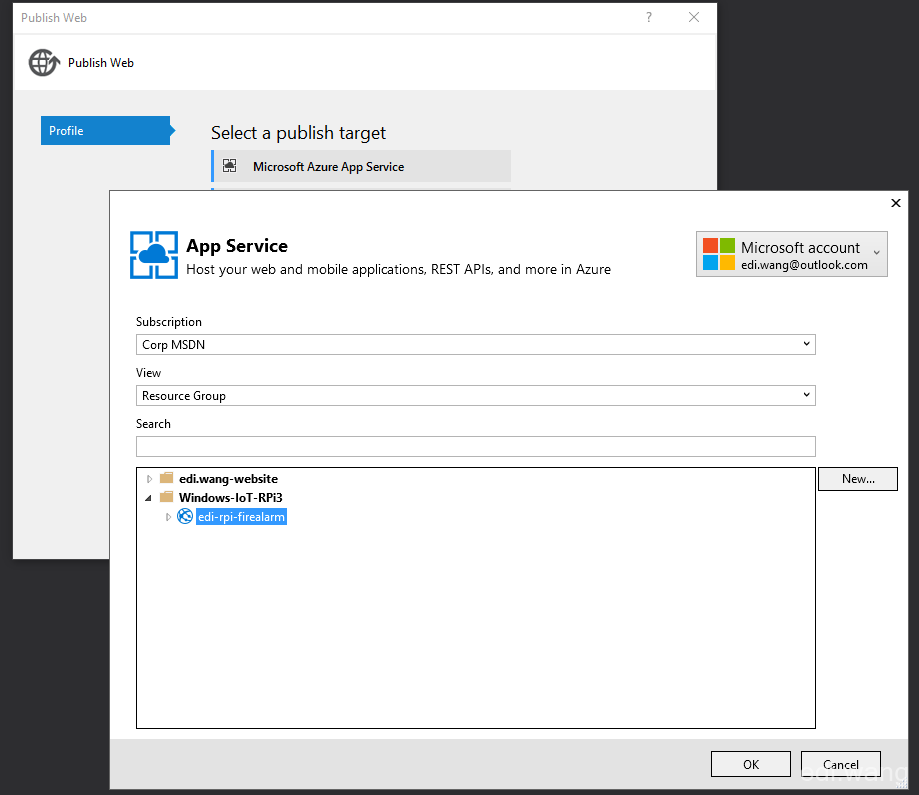Click the App Service cloud icon

(x=154, y=254)
